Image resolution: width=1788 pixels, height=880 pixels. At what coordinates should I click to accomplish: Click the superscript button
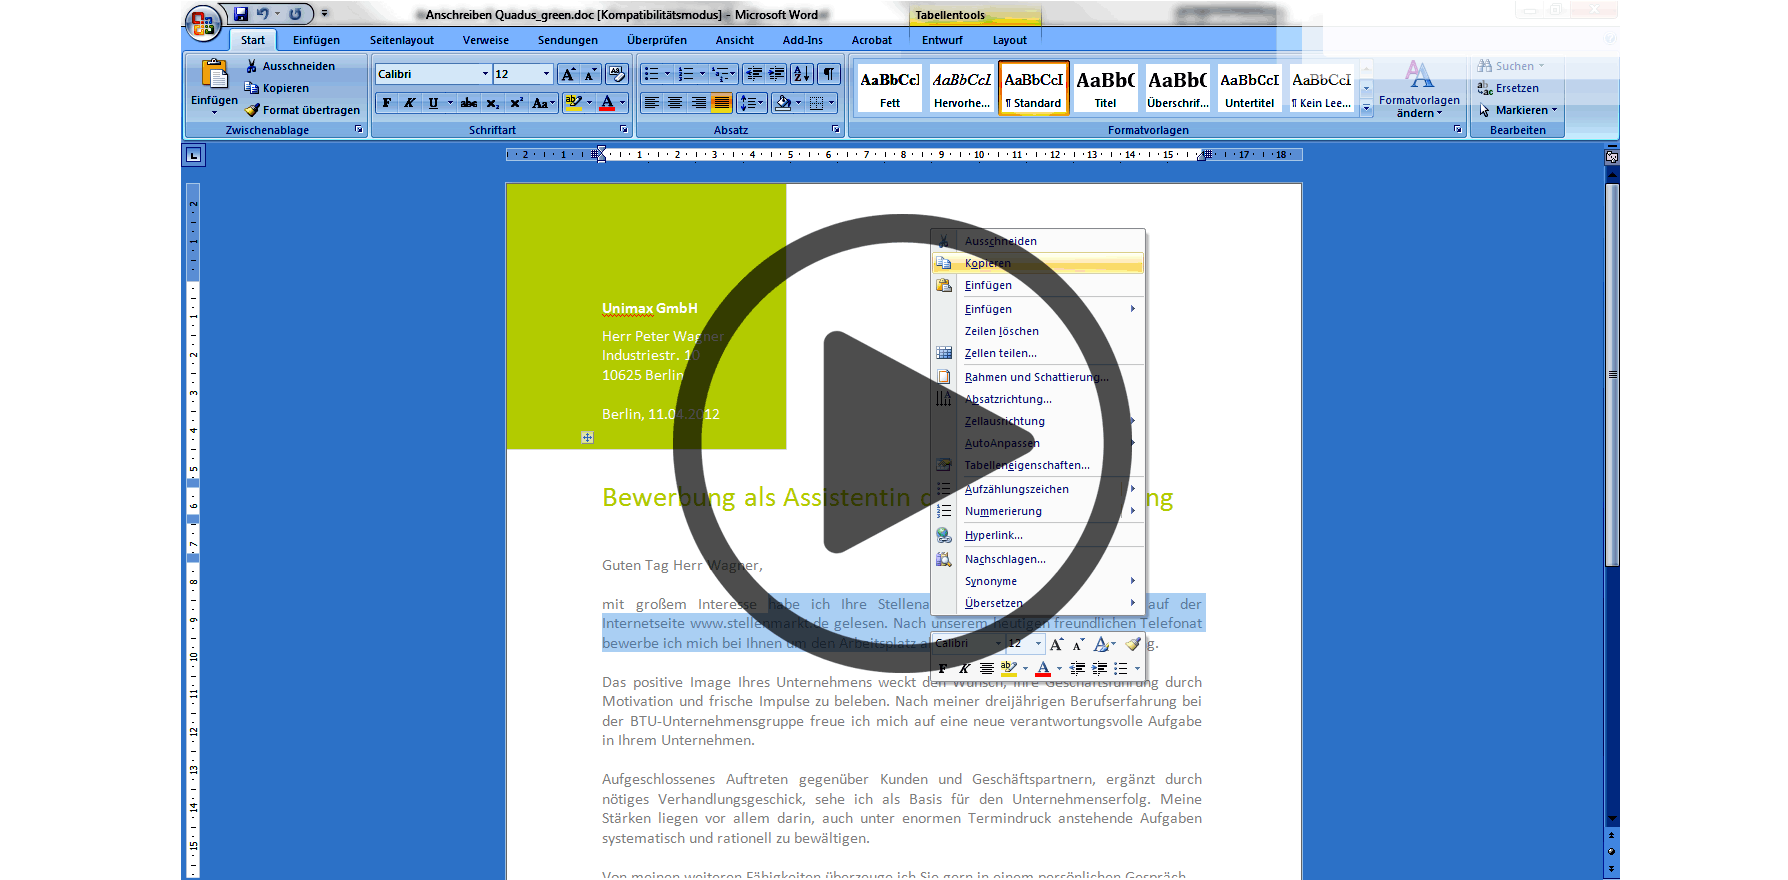click(x=516, y=103)
